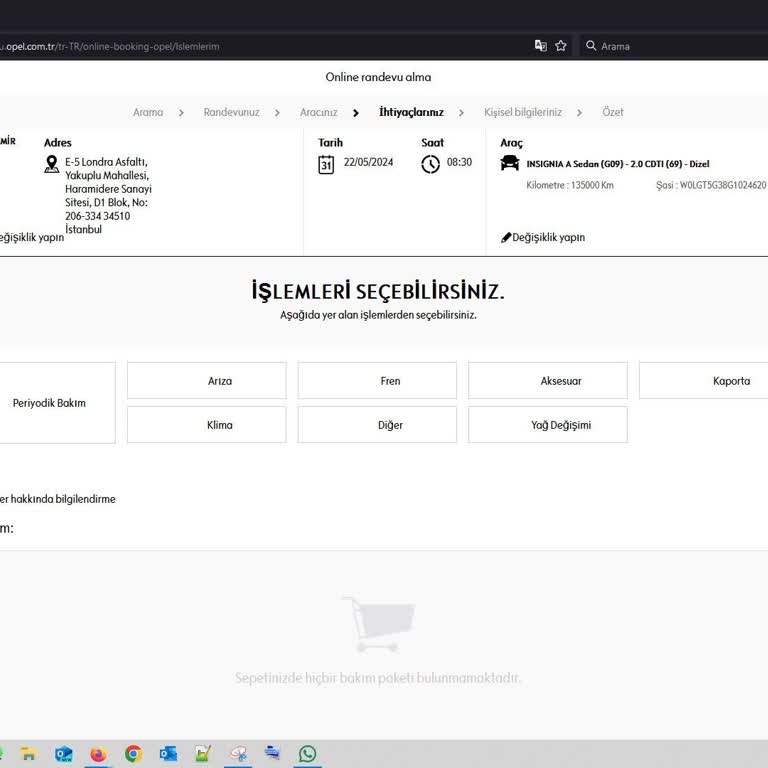Select the Periyodik Bakım service option
This screenshot has height=768, width=768.
(50, 403)
